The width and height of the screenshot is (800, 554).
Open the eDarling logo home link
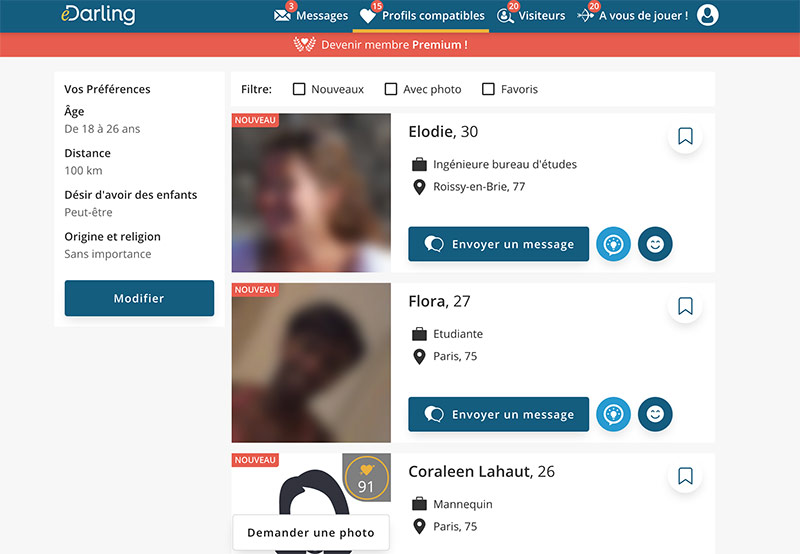click(98, 14)
